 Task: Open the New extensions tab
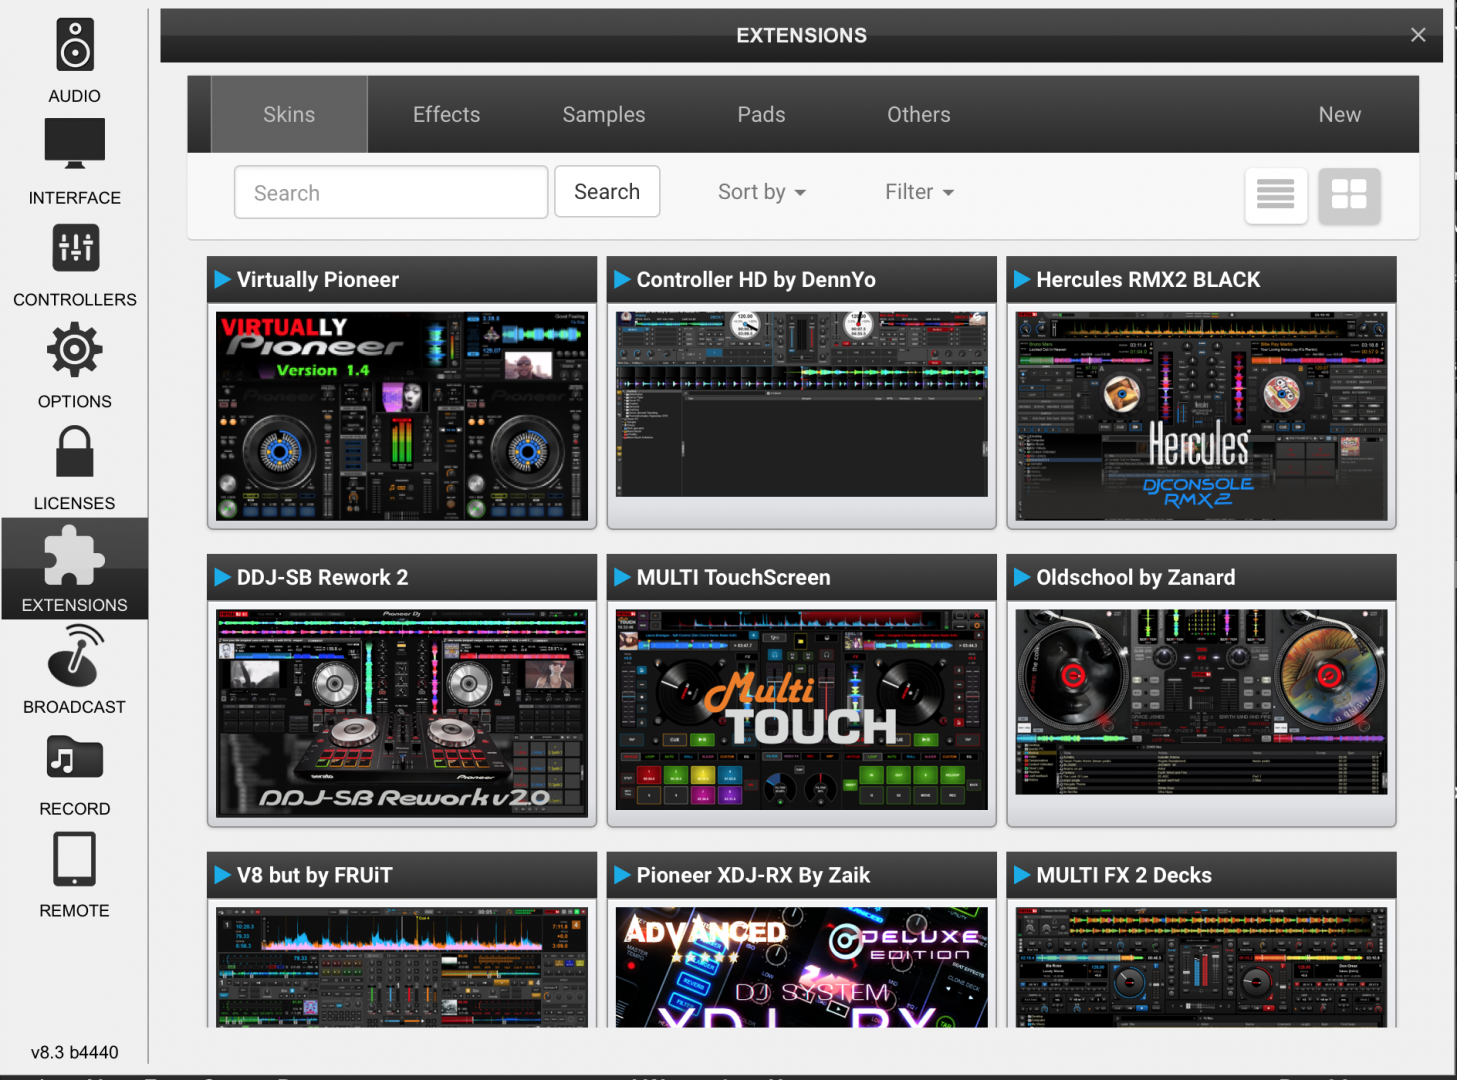click(x=1339, y=115)
